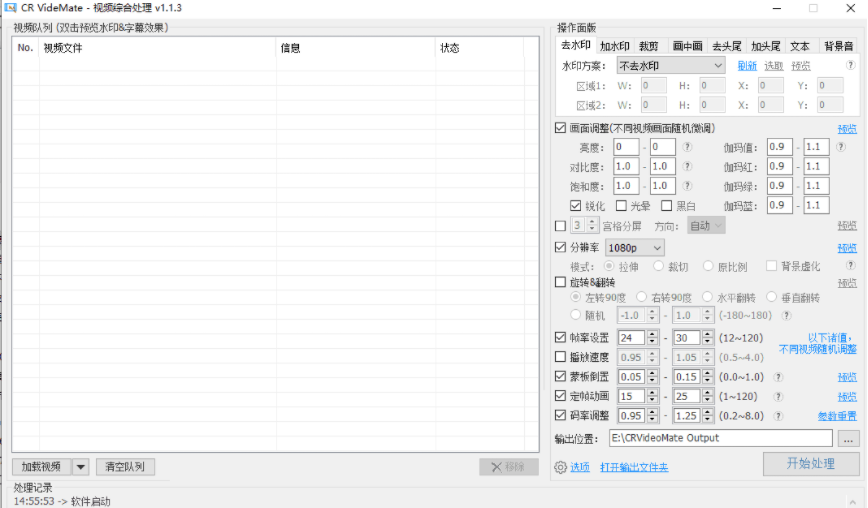Viewport: 868px width, 508px height.
Task: Select 原比例 original ratio radio
Action: pos(708,266)
